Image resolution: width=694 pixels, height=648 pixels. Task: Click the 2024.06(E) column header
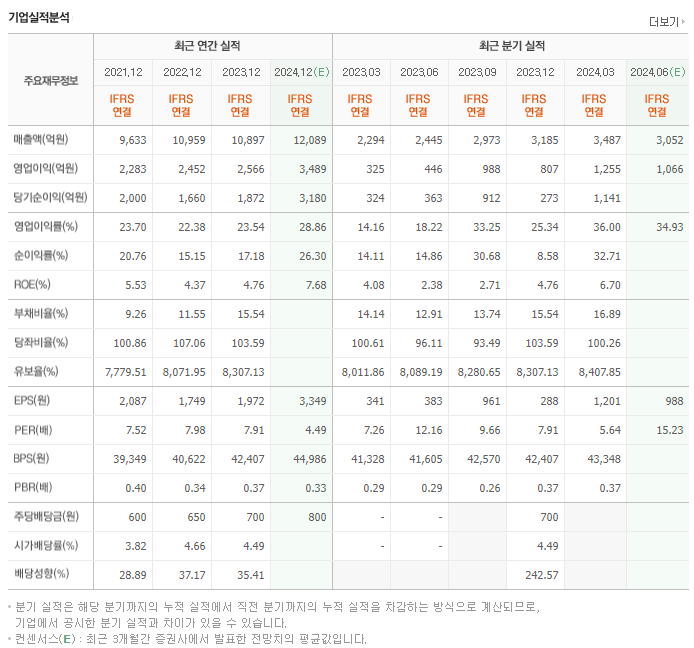click(658, 72)
